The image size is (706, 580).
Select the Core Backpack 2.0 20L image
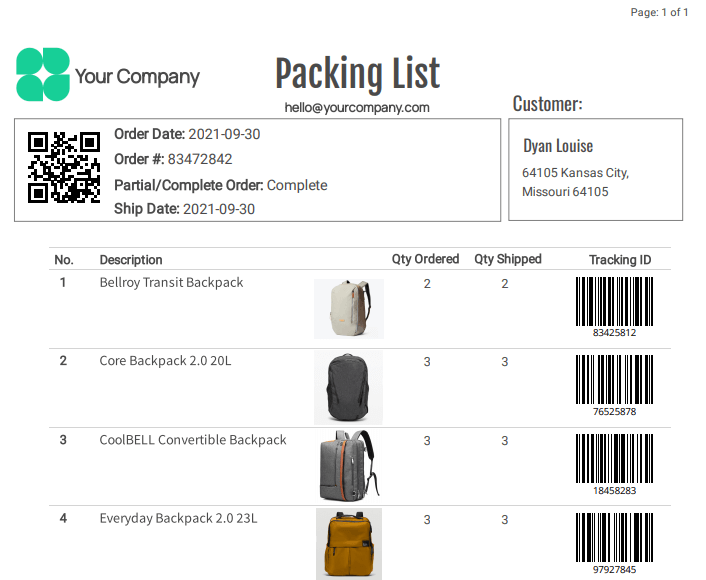coord(348,388)
